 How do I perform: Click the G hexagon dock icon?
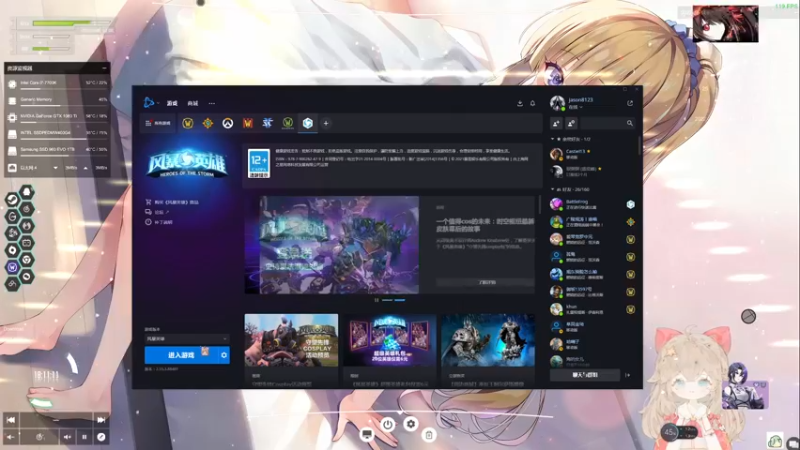[12, 216]
